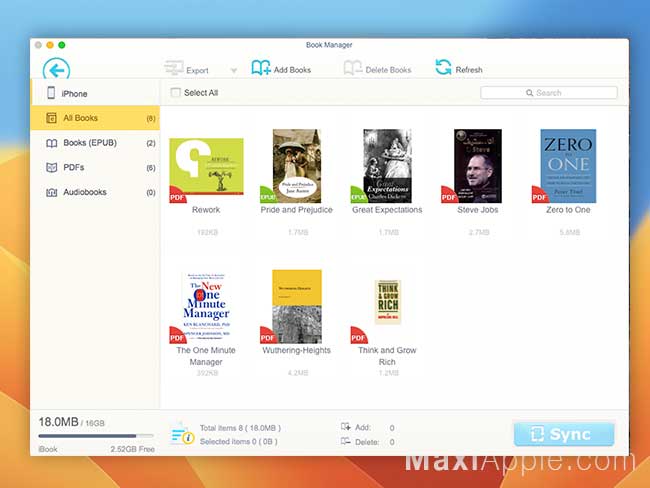Select the Think and Grow Rich cover
Image resolution: width=650 pixels, height=488 pixels.
(x=388, y=302)
